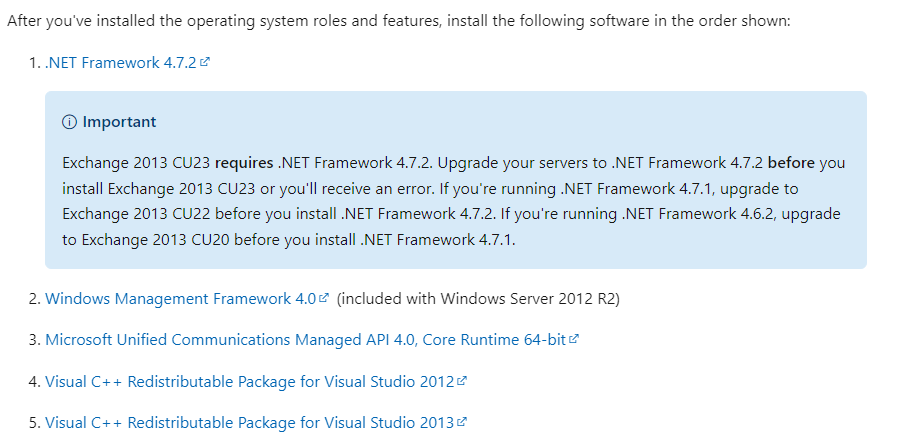Click the Important heading in the note box
Viewport: 906px width, 439px height.
pyautogui.click(x=119, y=122)
